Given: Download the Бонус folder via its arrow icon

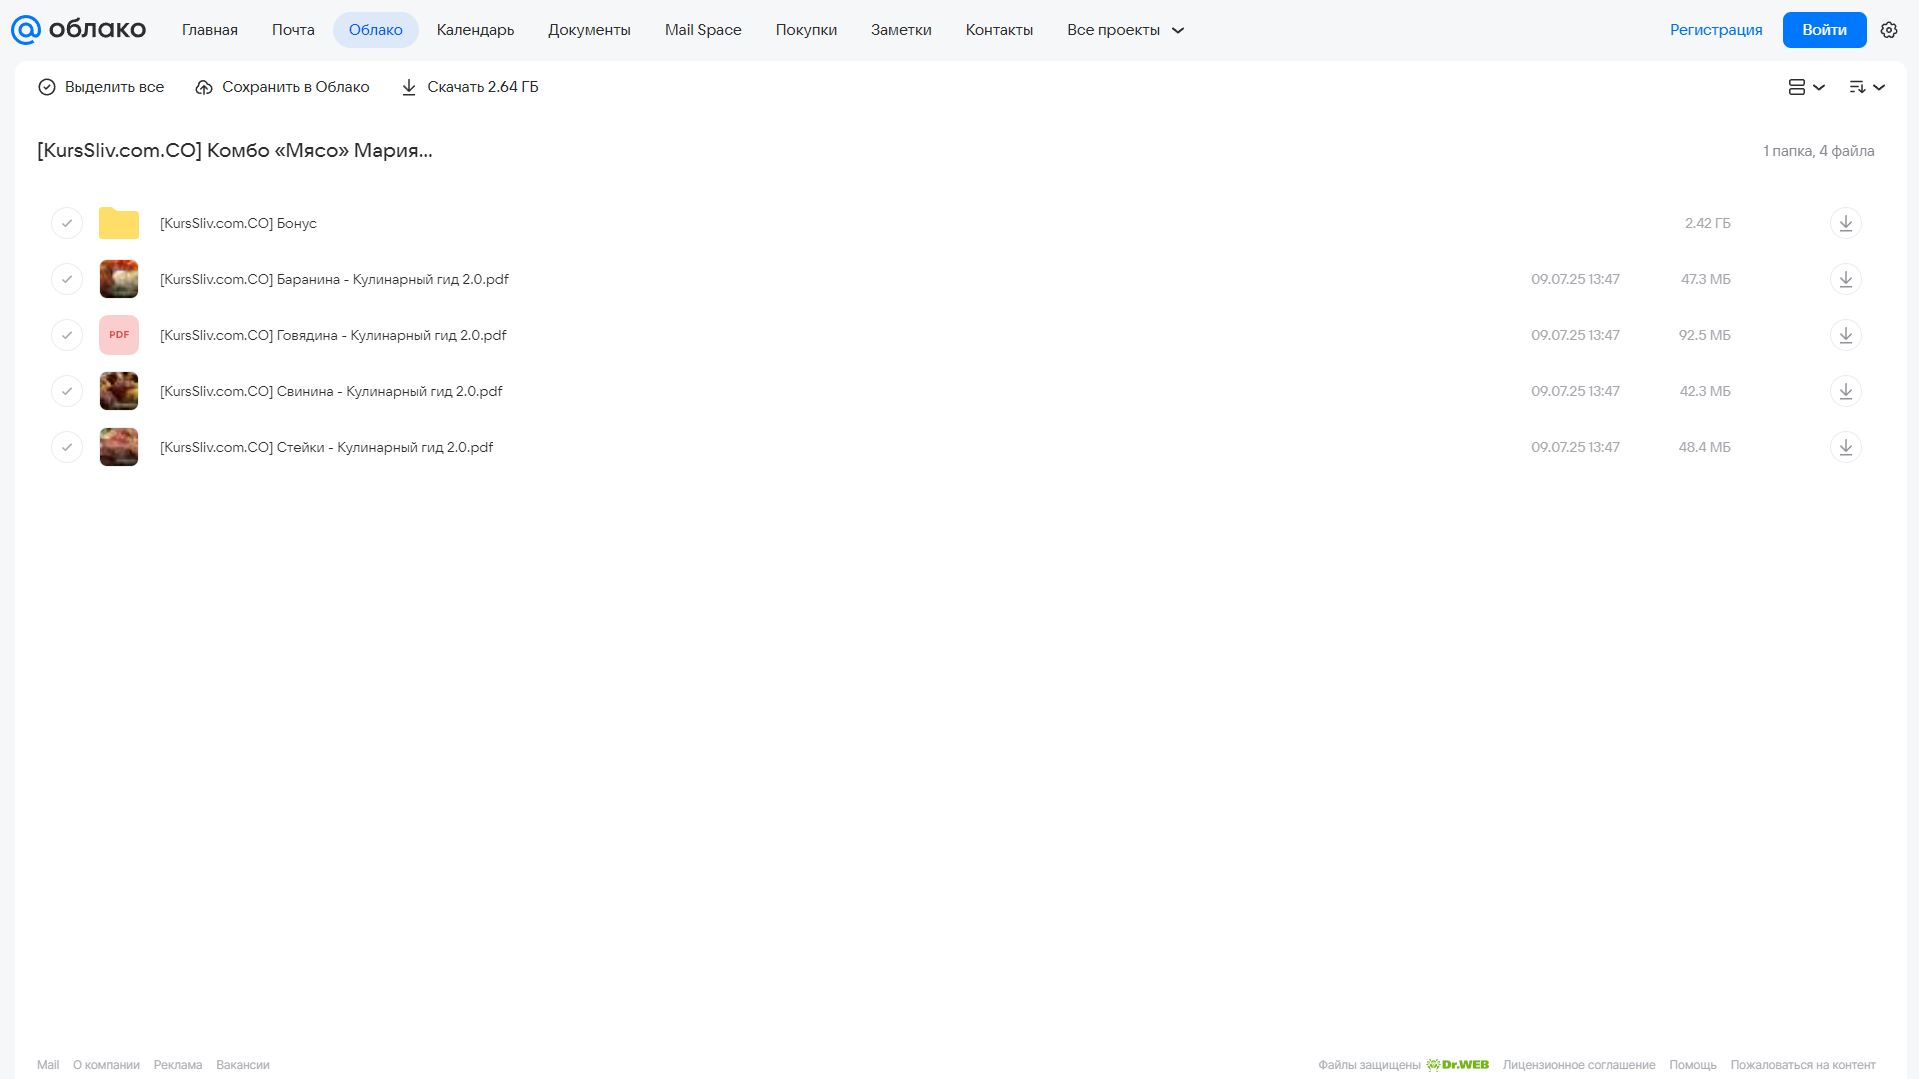Looking at the screenshot, I should (1845, 223).
